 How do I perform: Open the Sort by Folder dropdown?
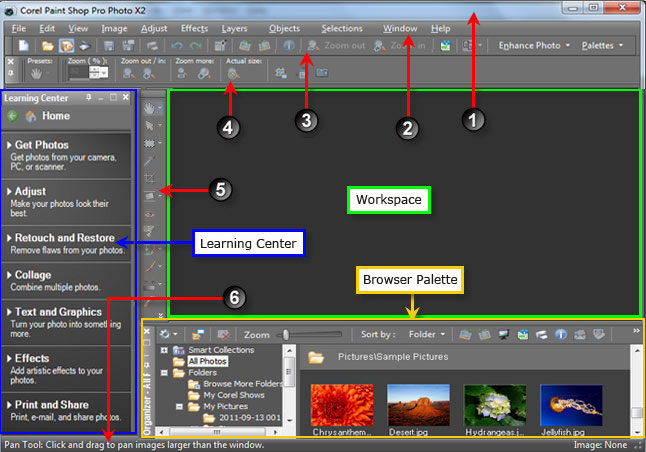[x=427, y=334]
